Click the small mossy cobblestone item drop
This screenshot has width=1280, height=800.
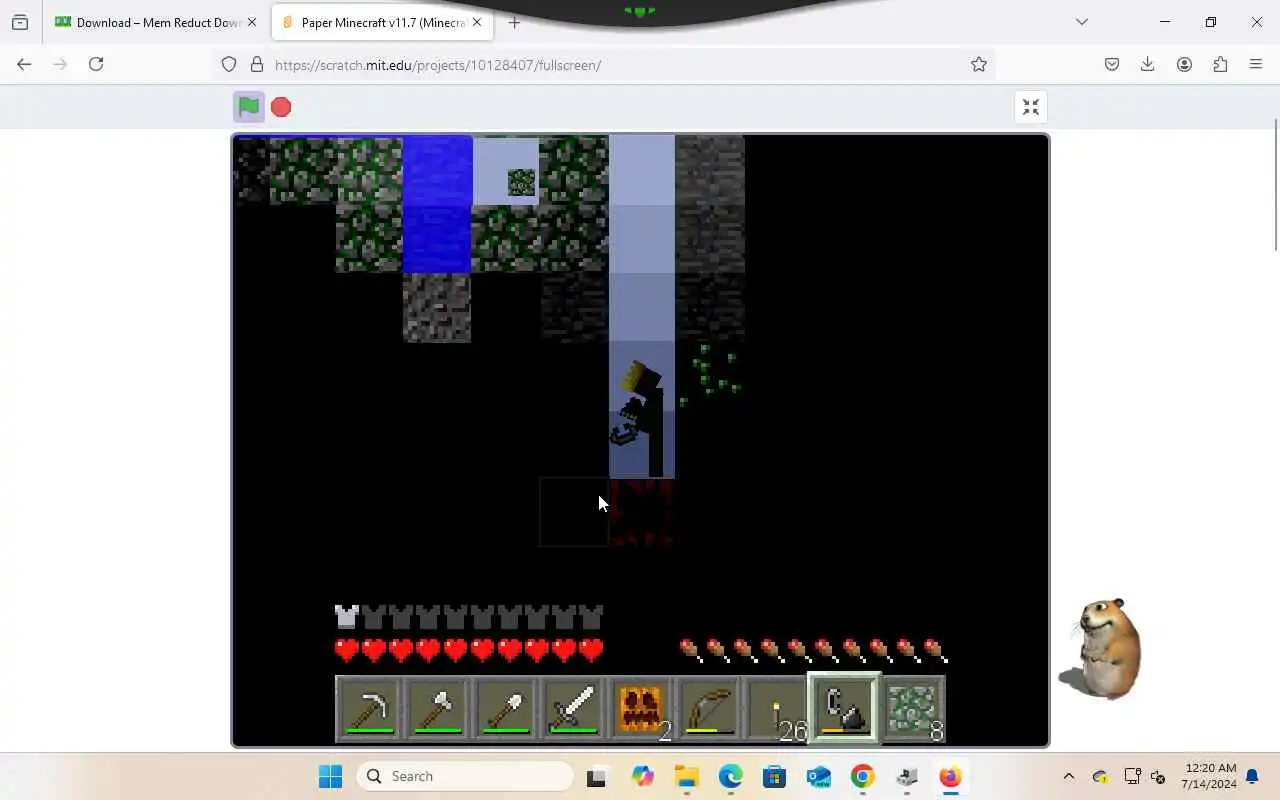521,182
